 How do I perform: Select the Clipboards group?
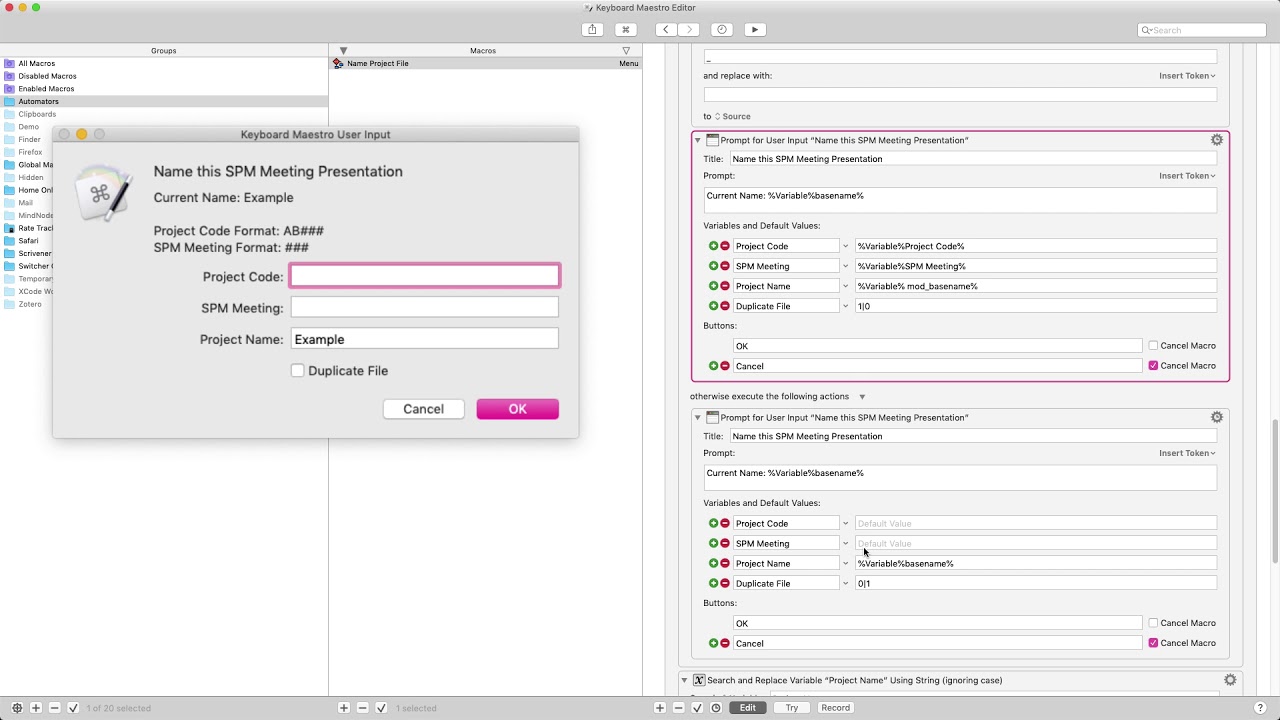(x=37, y=114)
